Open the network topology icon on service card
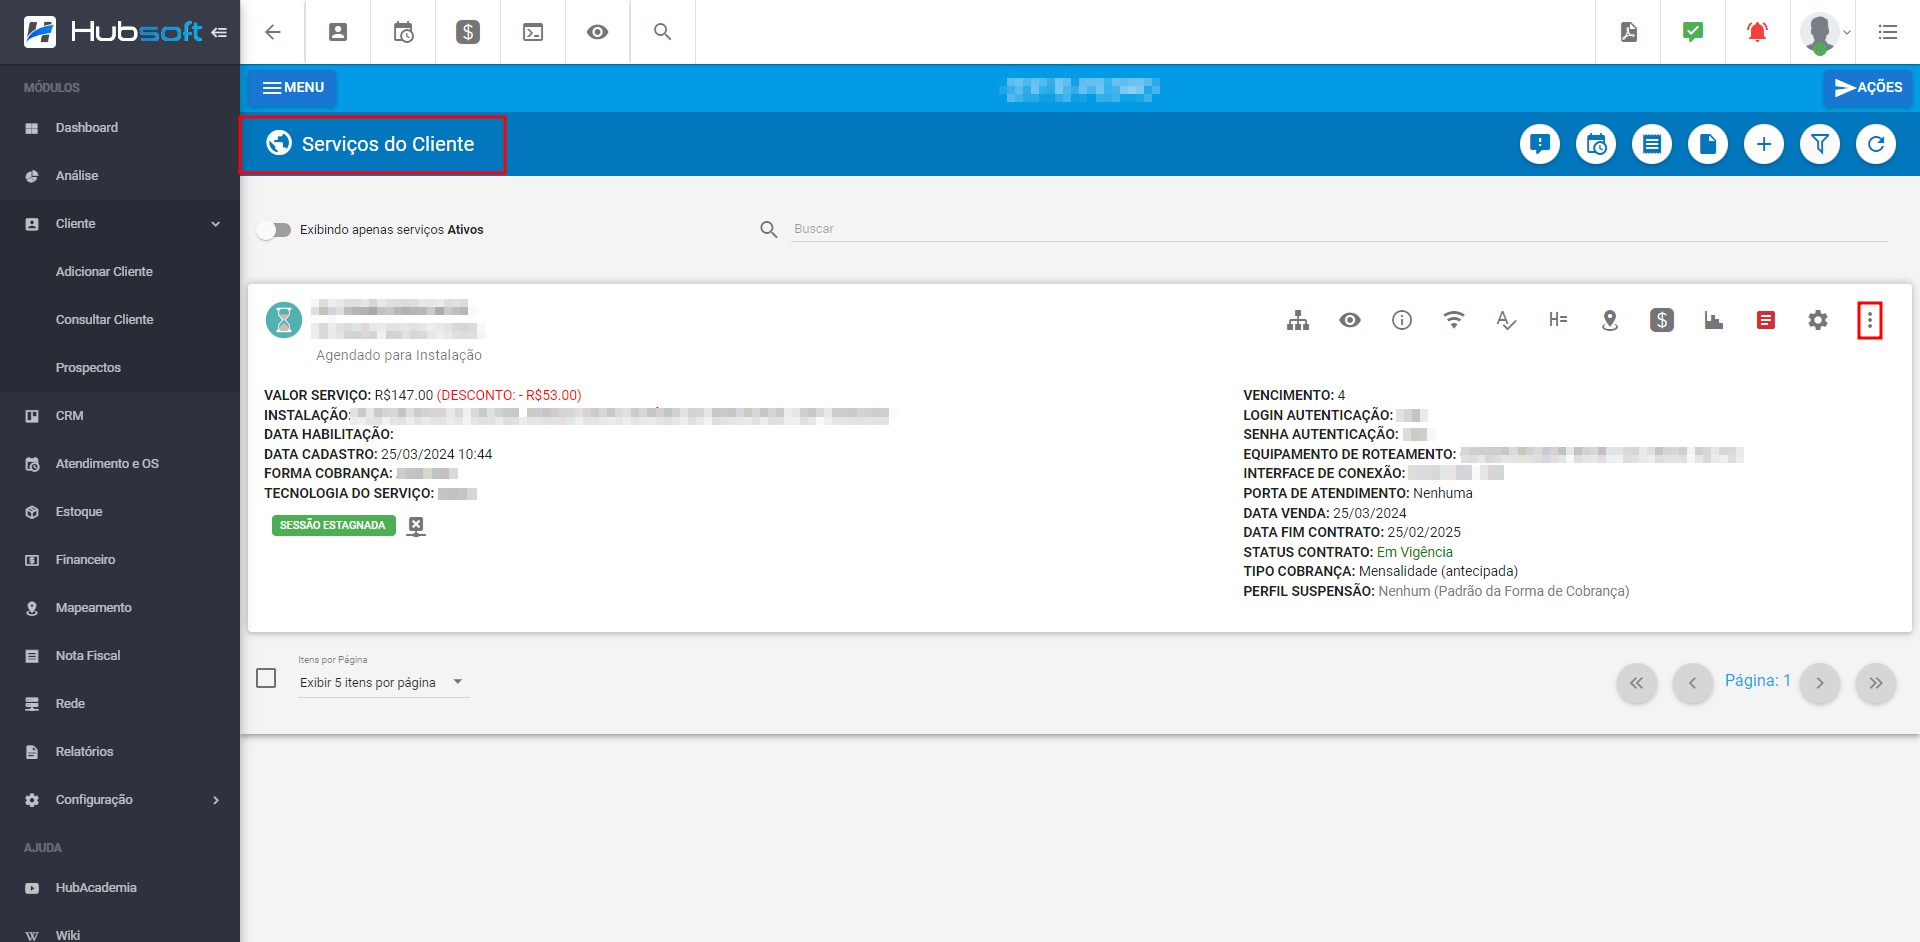Screen dimensions: 1920x942 (1298, 320)
